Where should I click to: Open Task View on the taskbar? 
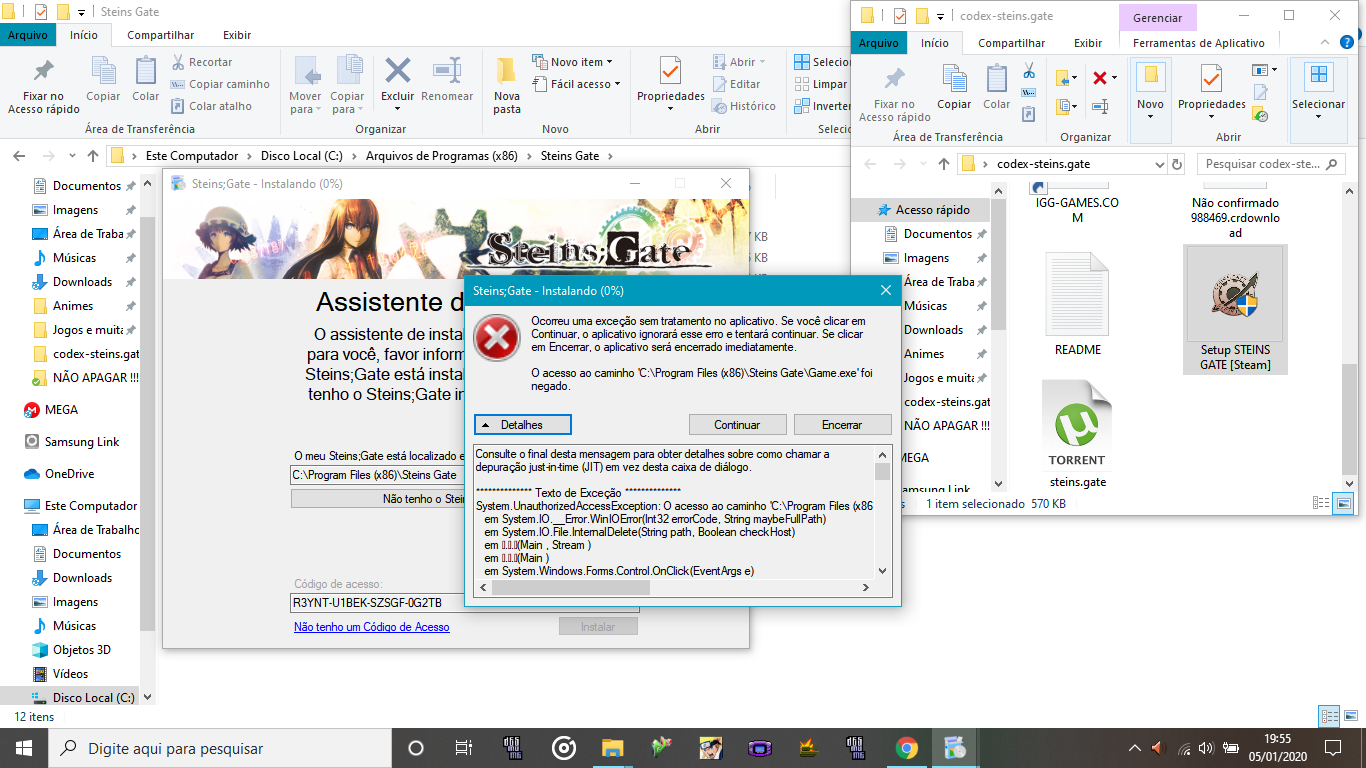click(x=464, y=748)
